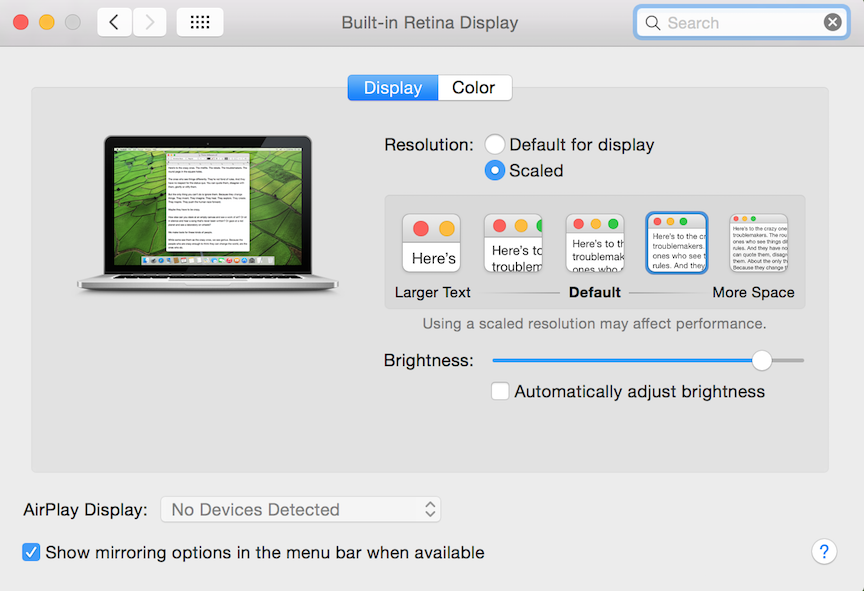Image resolution: width=864 pixels, height=591 pixels.
Task: Uncheck Show mirroring options in menu bar
Action: [x=31, y=552]
